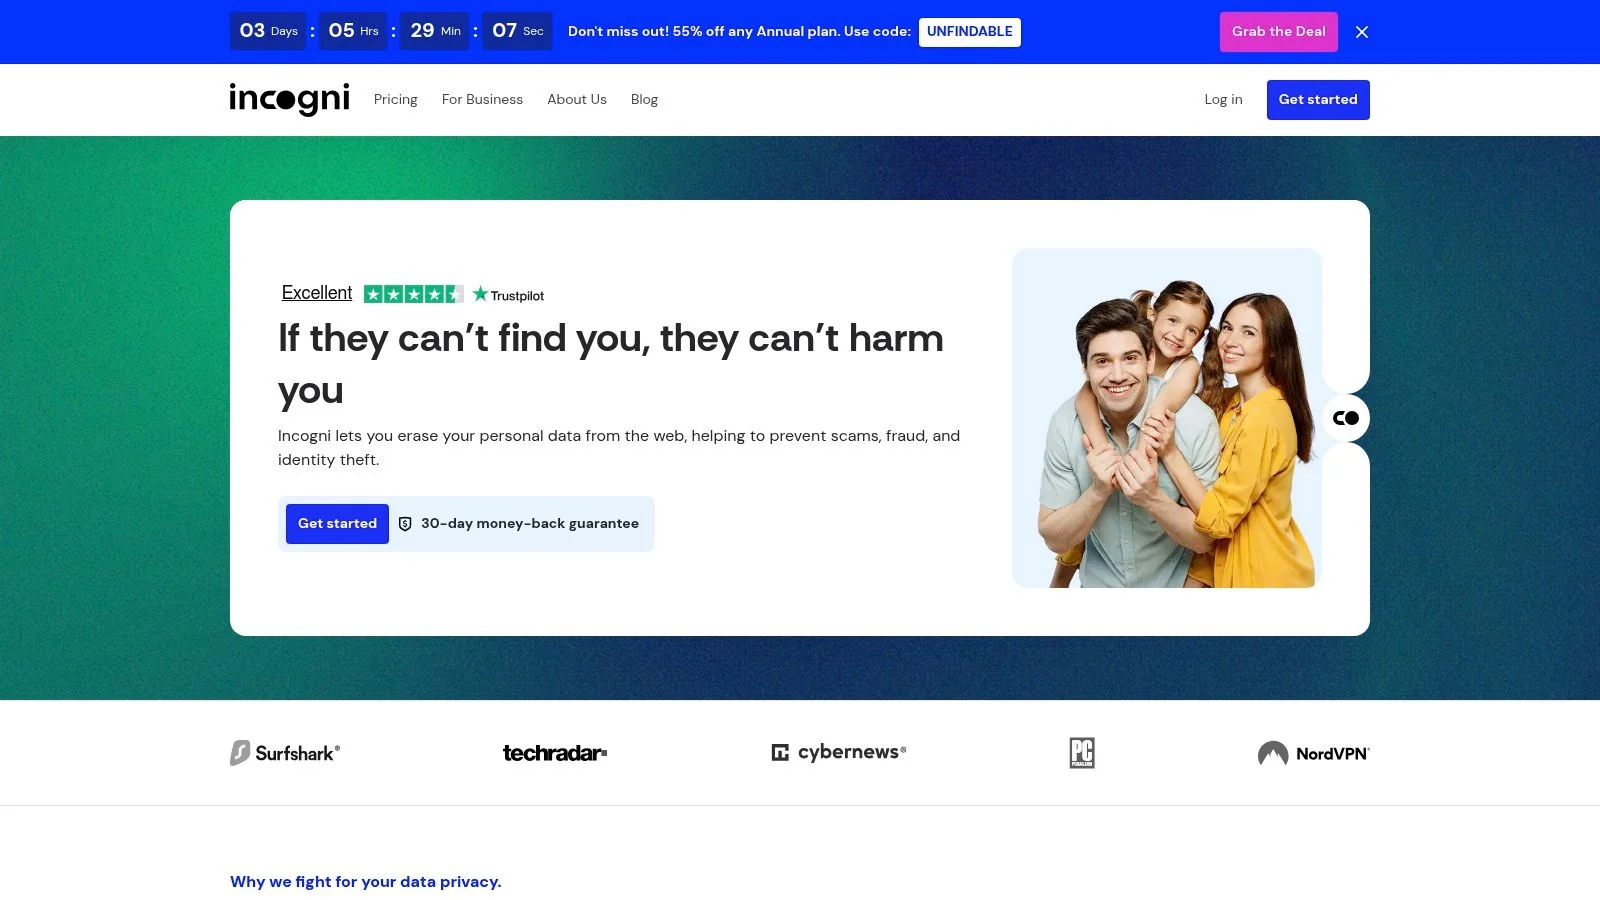Click the 'If they can't find you' headline
The image size is (1600, 900).
(611, 365)
